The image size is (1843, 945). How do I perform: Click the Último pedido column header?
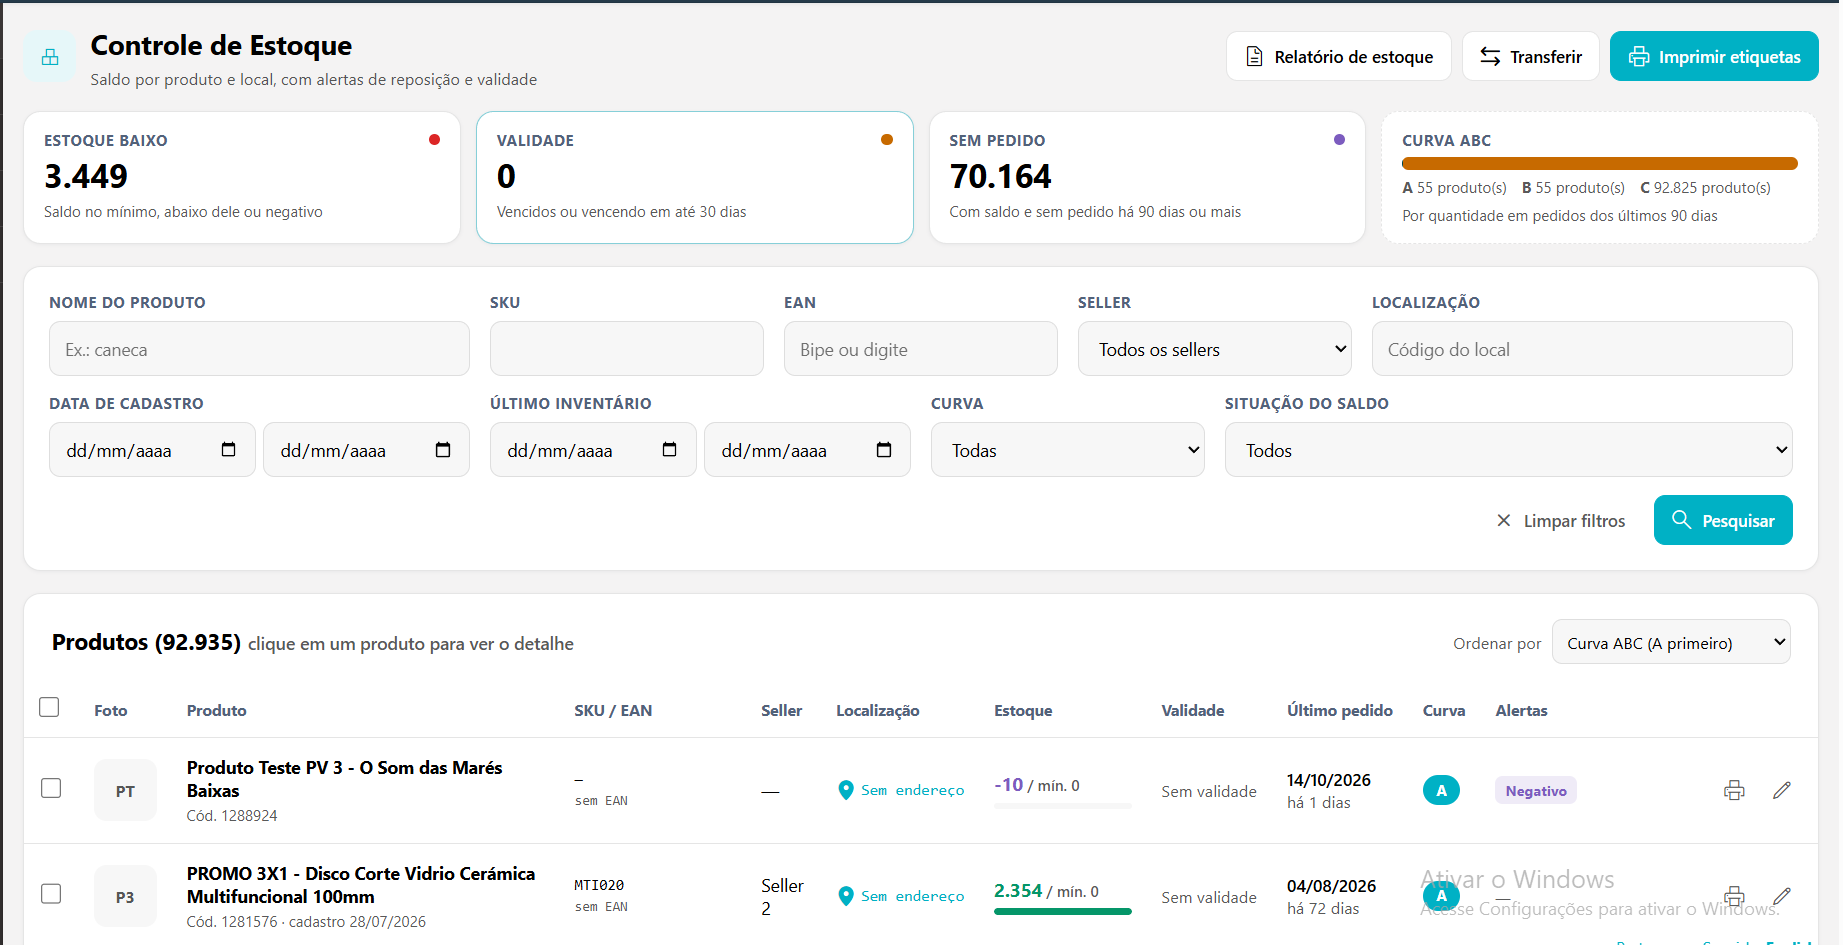[x=1340, y=710]
